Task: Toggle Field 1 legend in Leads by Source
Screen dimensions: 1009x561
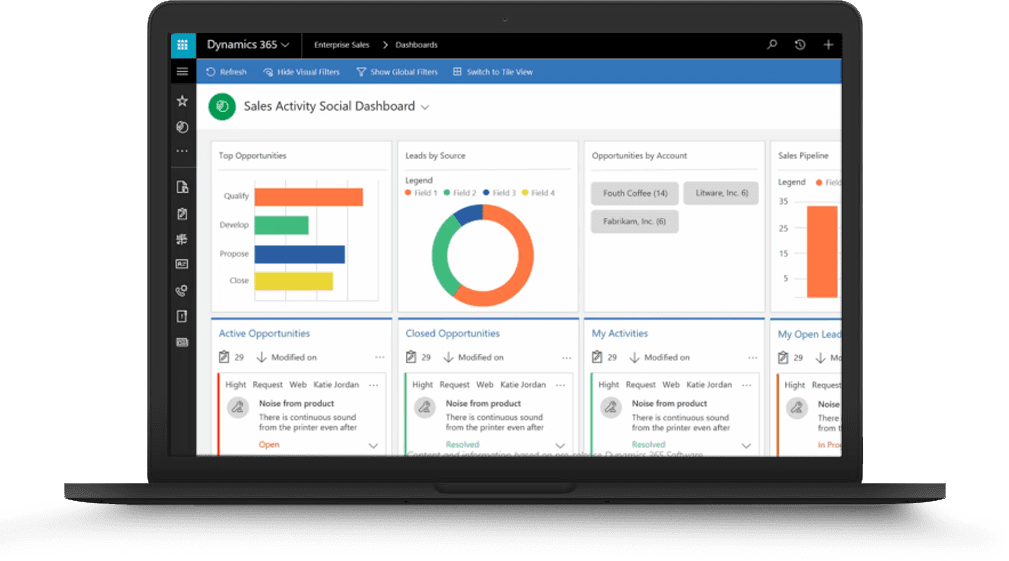Action: point(421,193)
